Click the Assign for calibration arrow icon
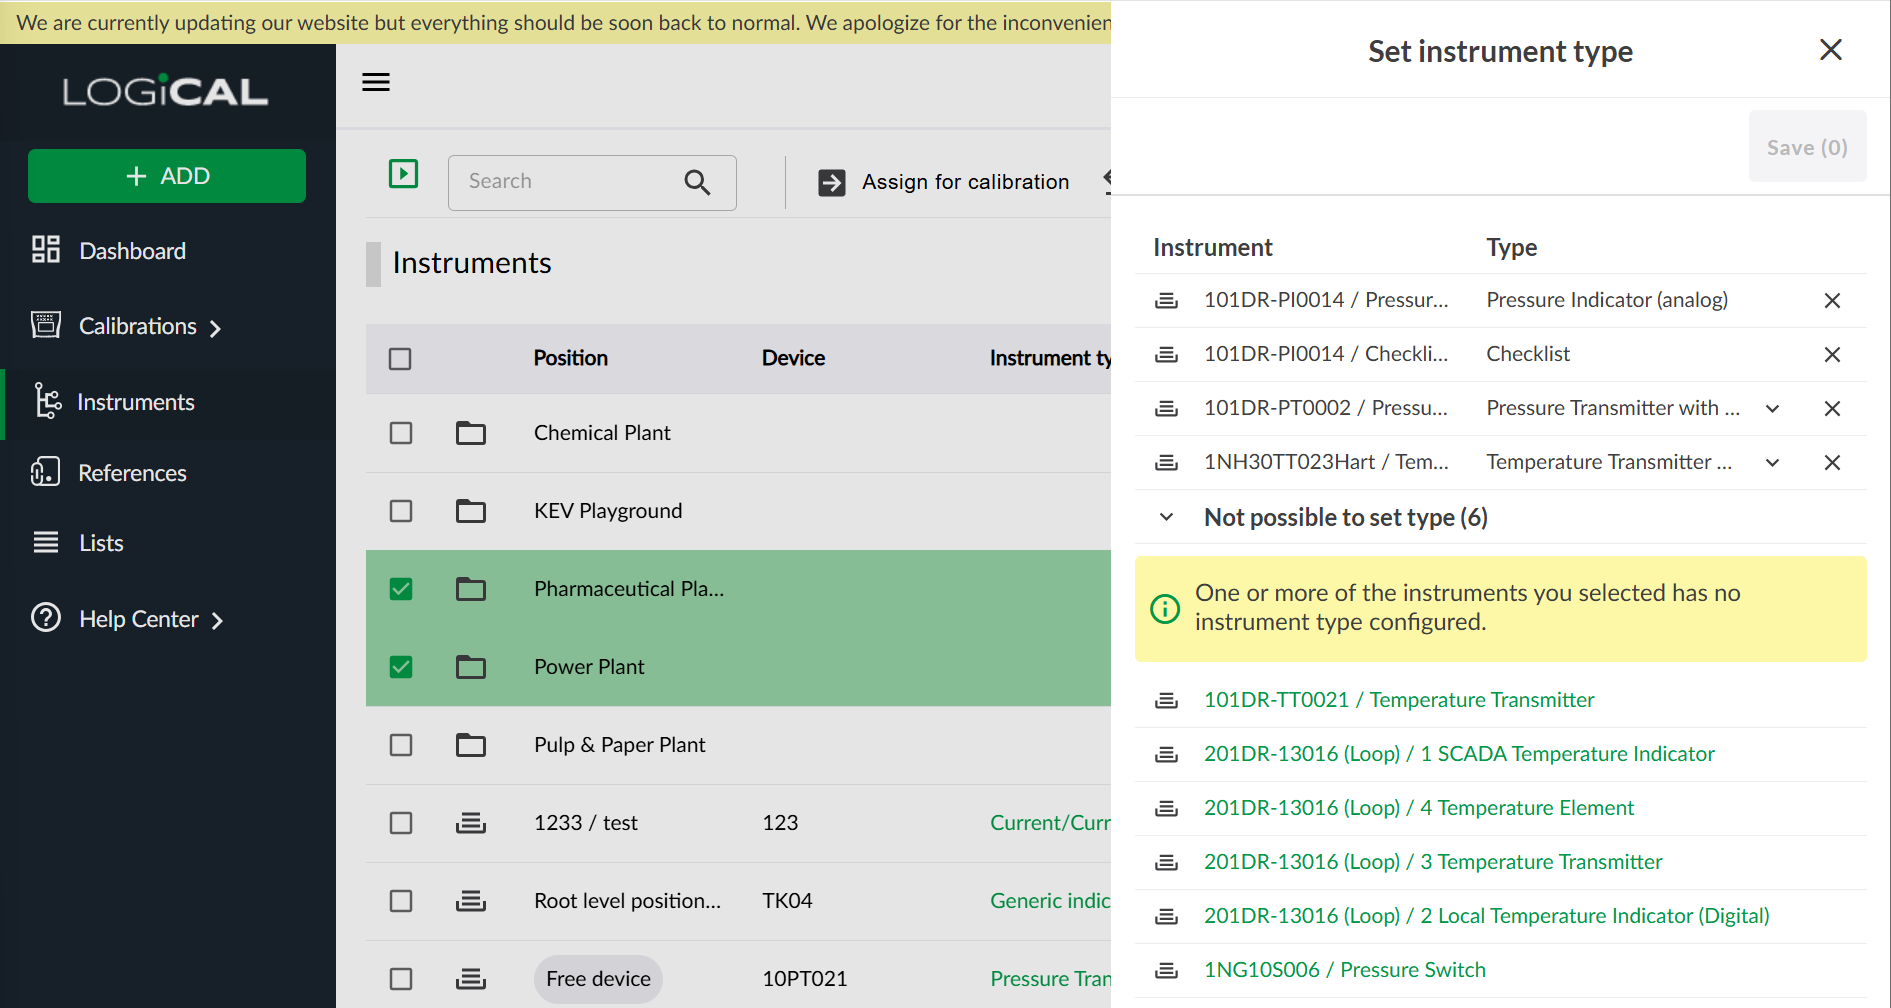1891x1008 pixels. (831, 182)
